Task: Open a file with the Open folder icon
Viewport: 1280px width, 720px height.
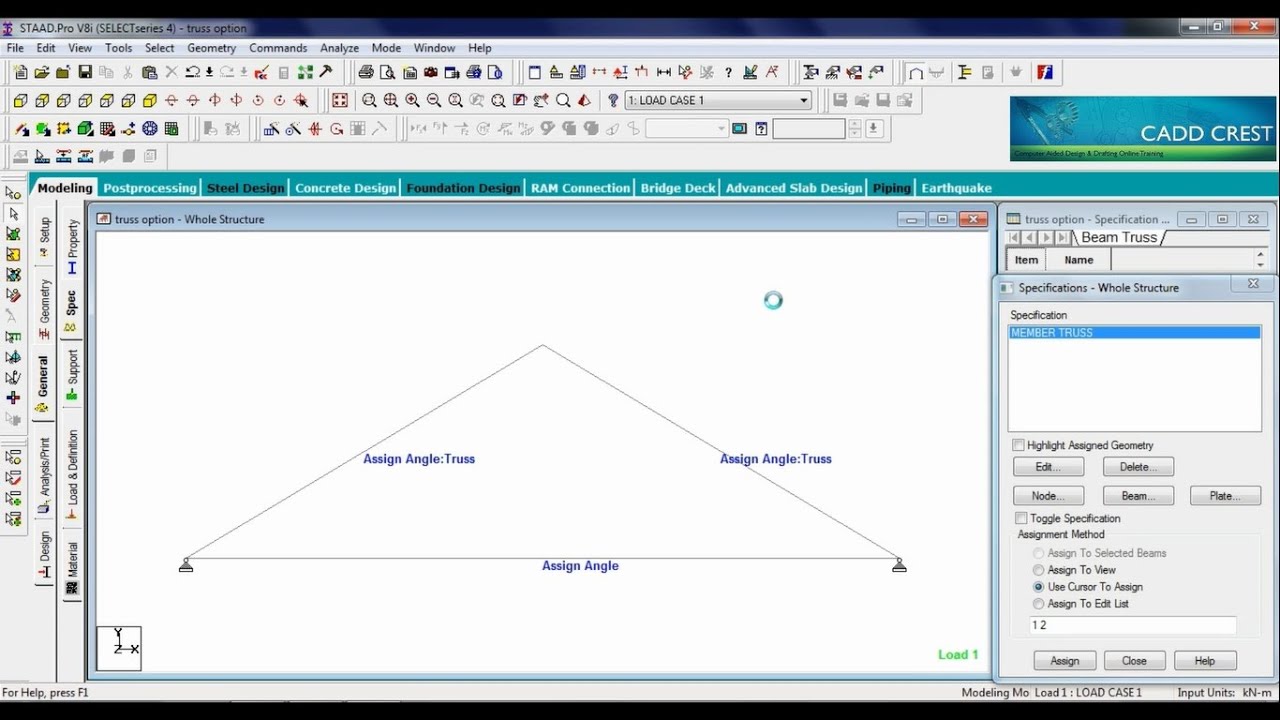Action: pos(42,72)
